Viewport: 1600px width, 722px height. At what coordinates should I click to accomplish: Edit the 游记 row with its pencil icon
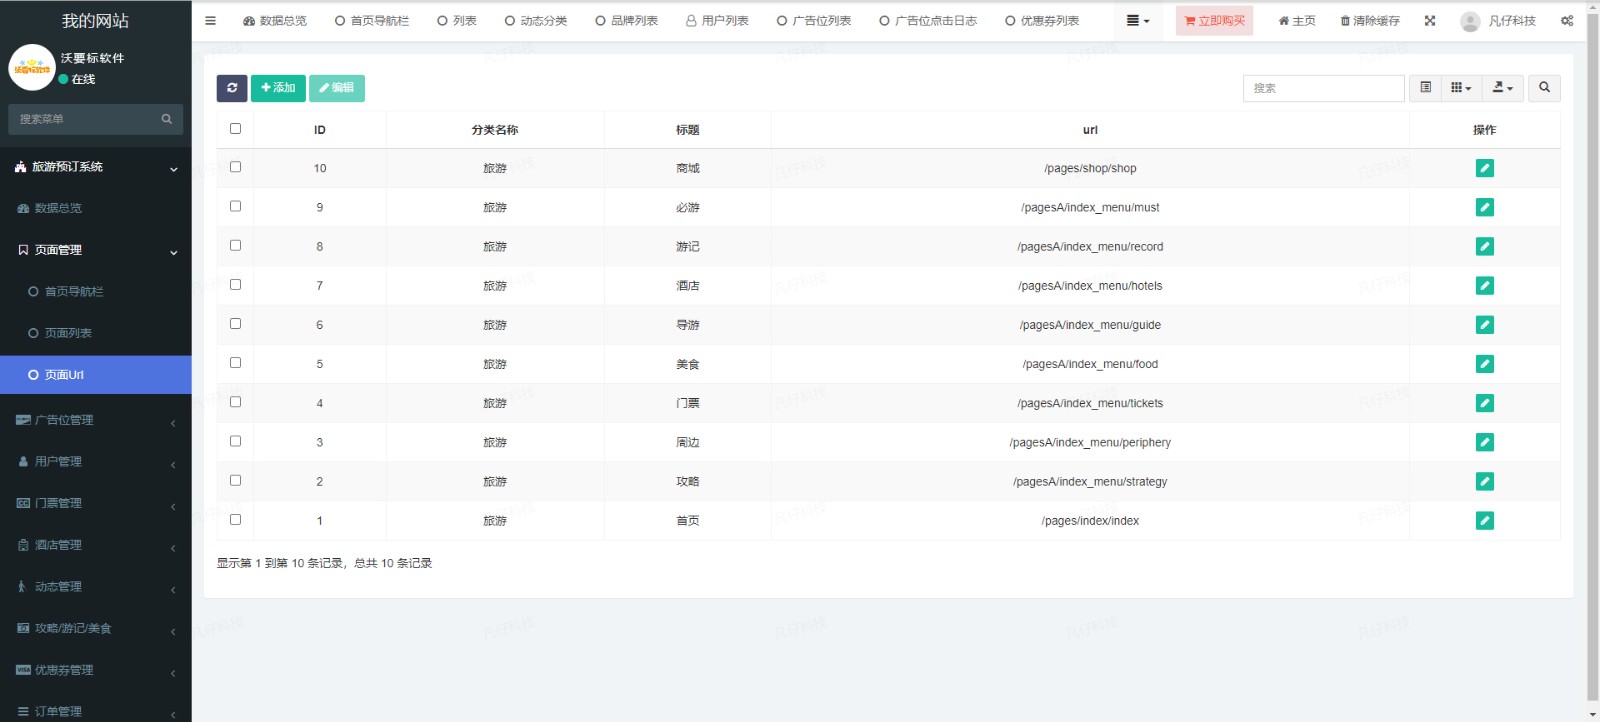click(1485, 246)
